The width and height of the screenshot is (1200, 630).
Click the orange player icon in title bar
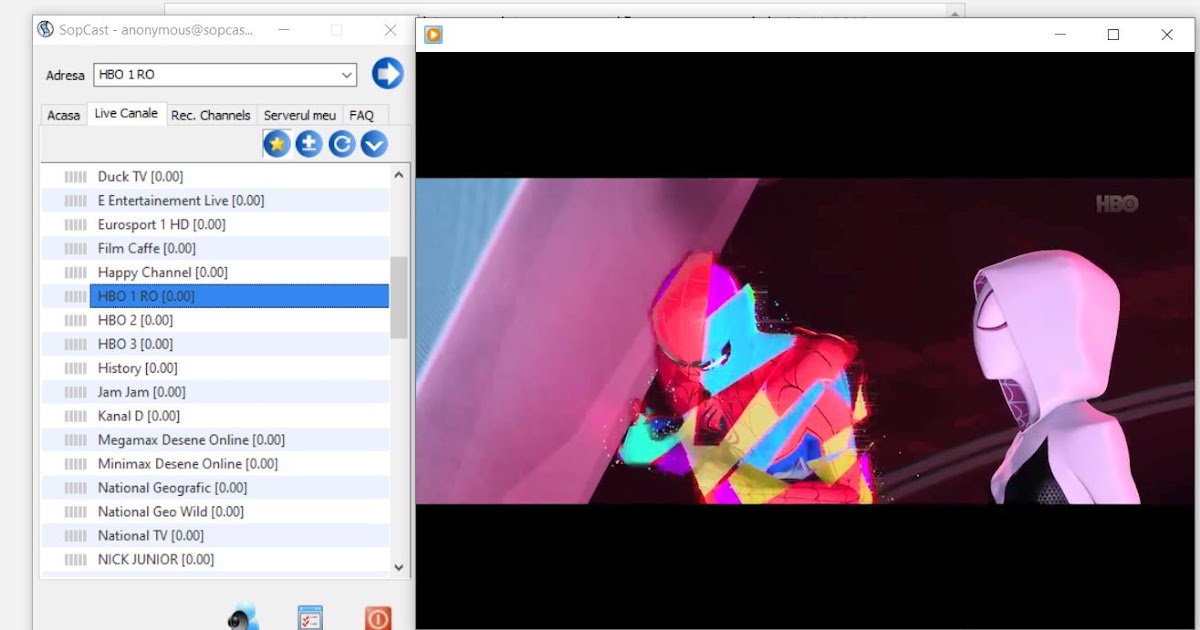click(x=433, y=35)
